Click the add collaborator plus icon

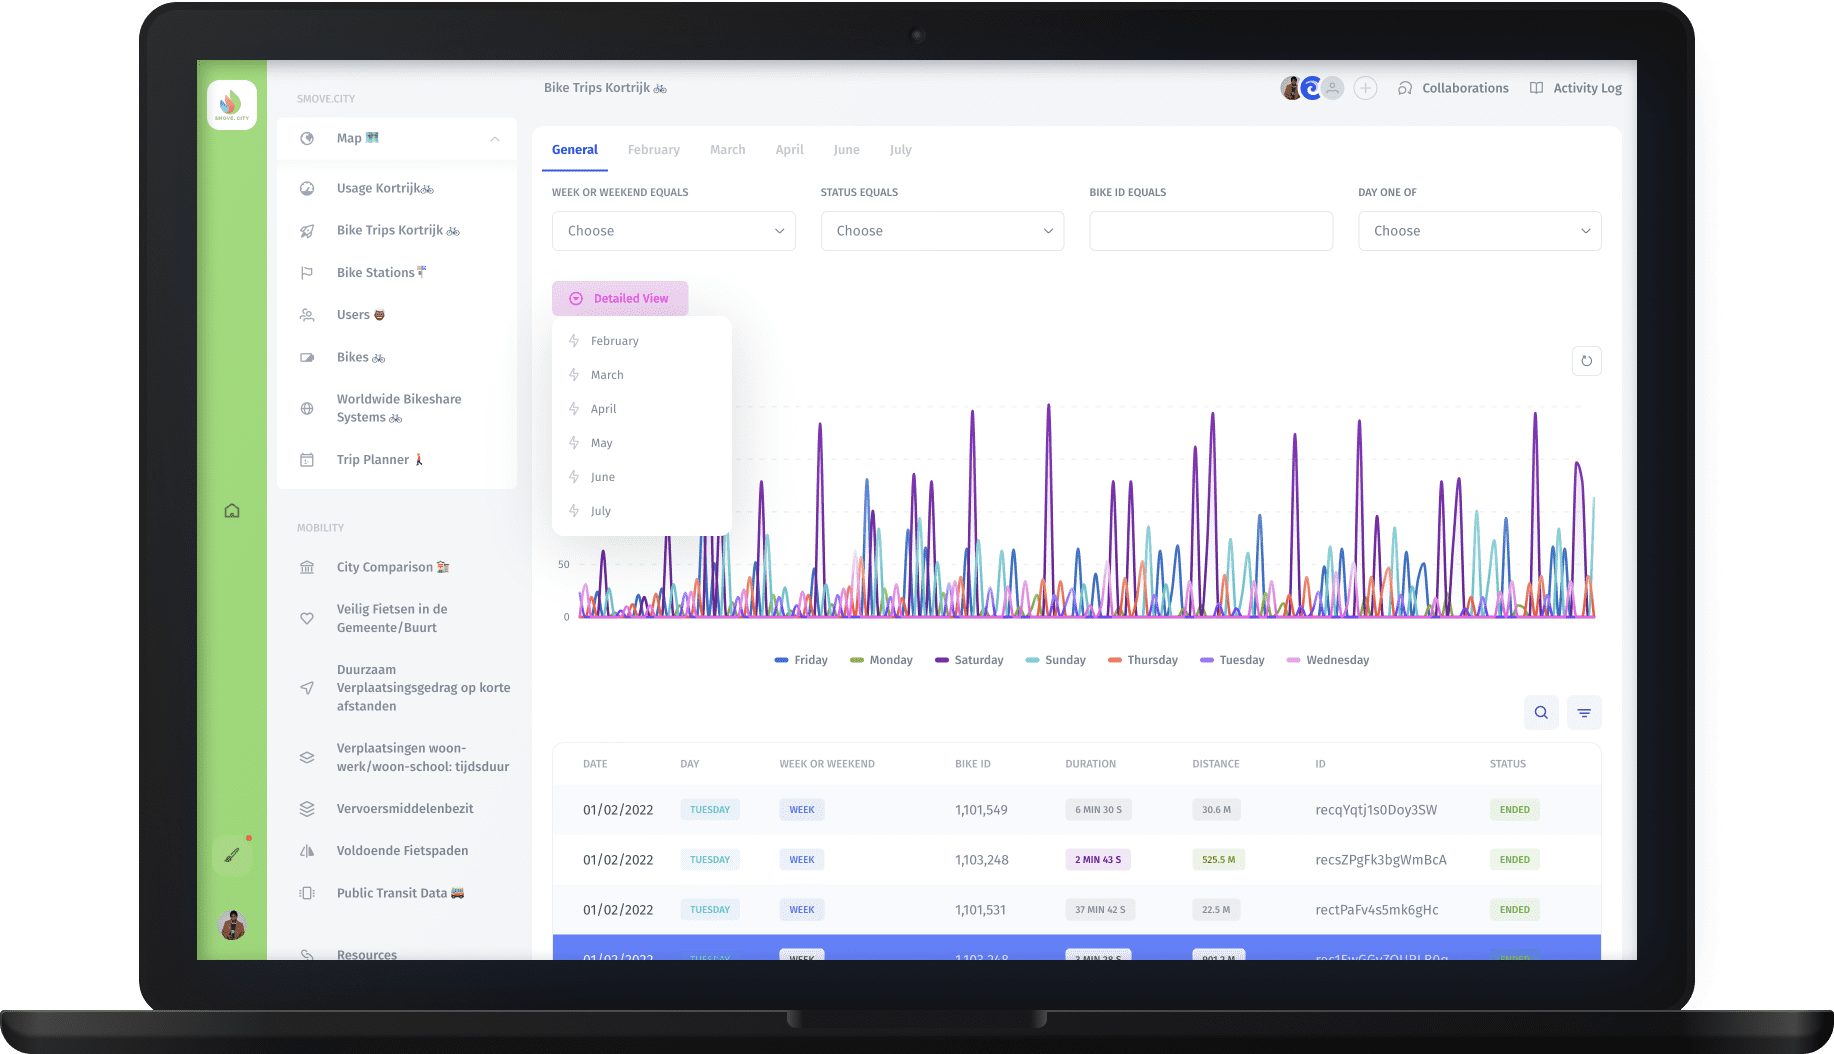pyautogui.click(x=1365, y=88)
